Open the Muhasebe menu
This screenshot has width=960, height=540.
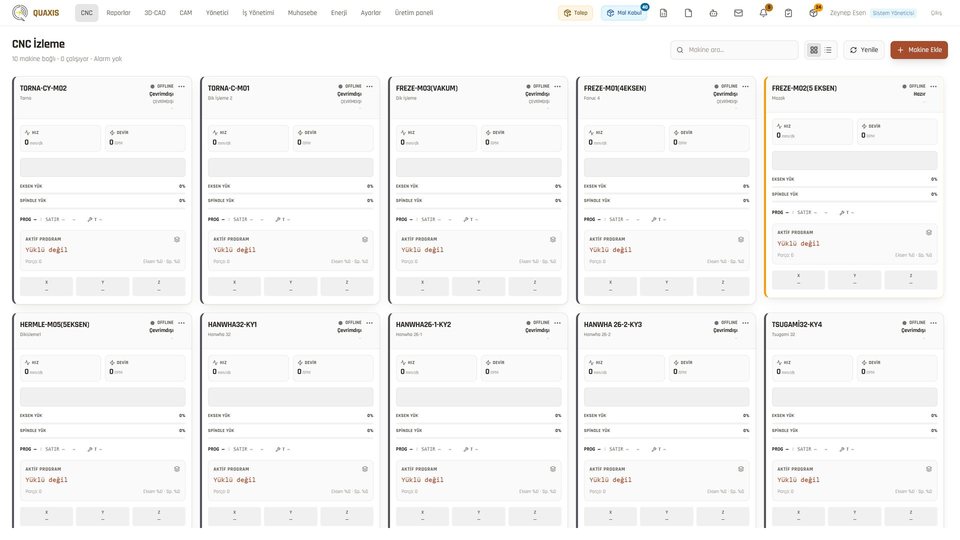click(x=302, y=13)
